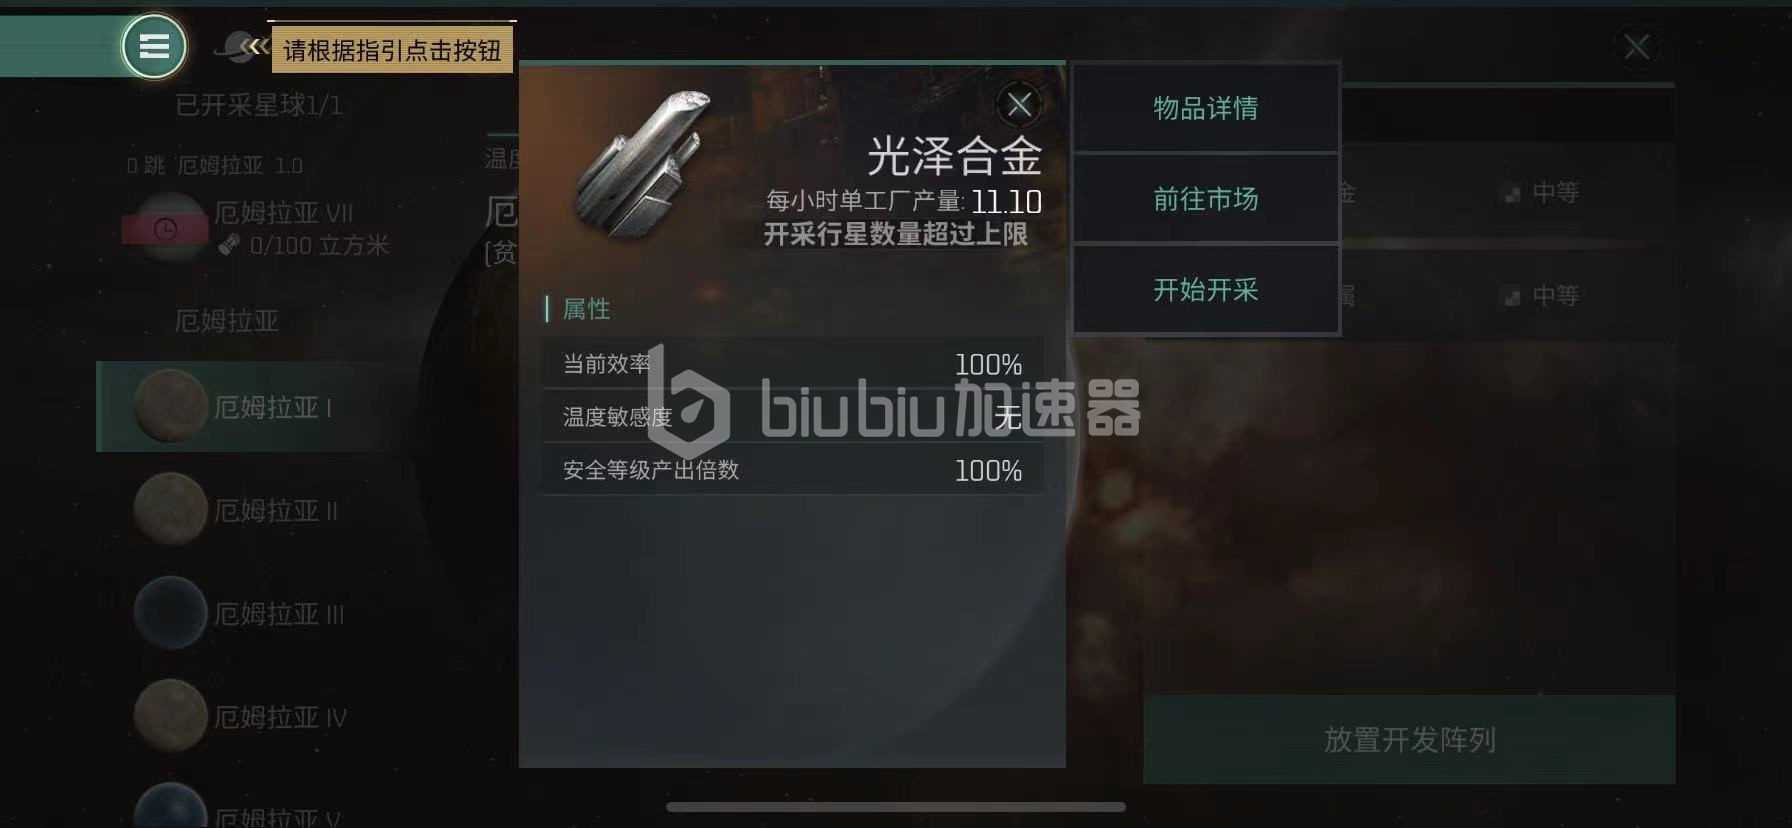1792x828 pixels.
Task: Click the second 中等 abundance indicator
Action: pyautogui.click(x=1542, y=296)
